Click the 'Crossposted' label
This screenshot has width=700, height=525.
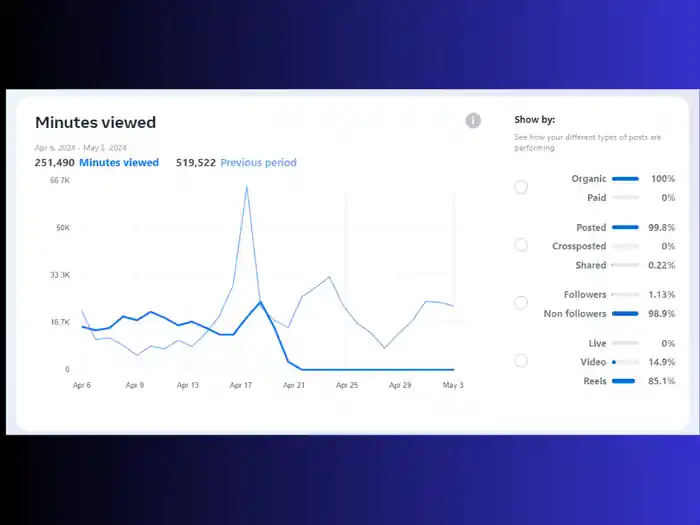579,246
